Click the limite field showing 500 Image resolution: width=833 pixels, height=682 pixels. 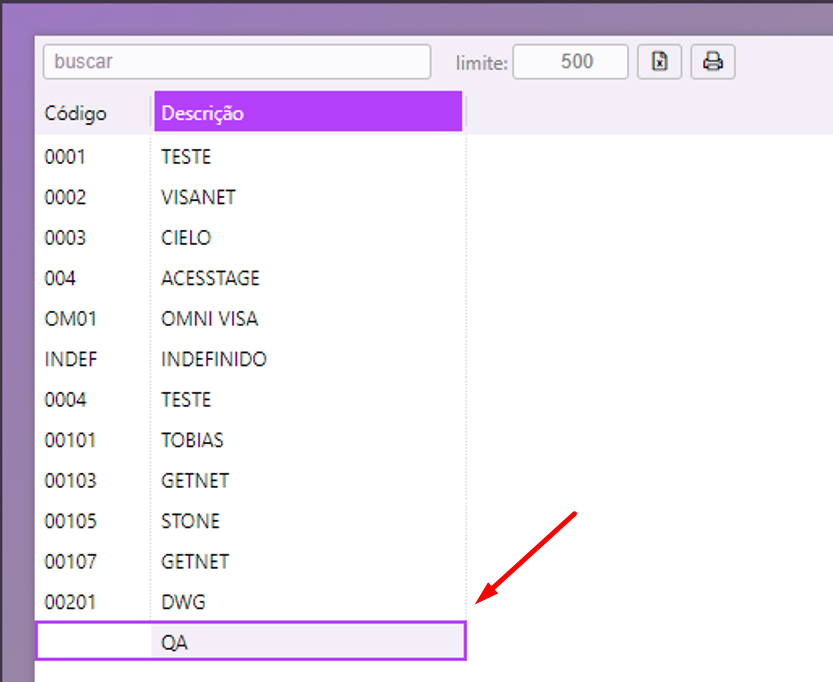570,62
